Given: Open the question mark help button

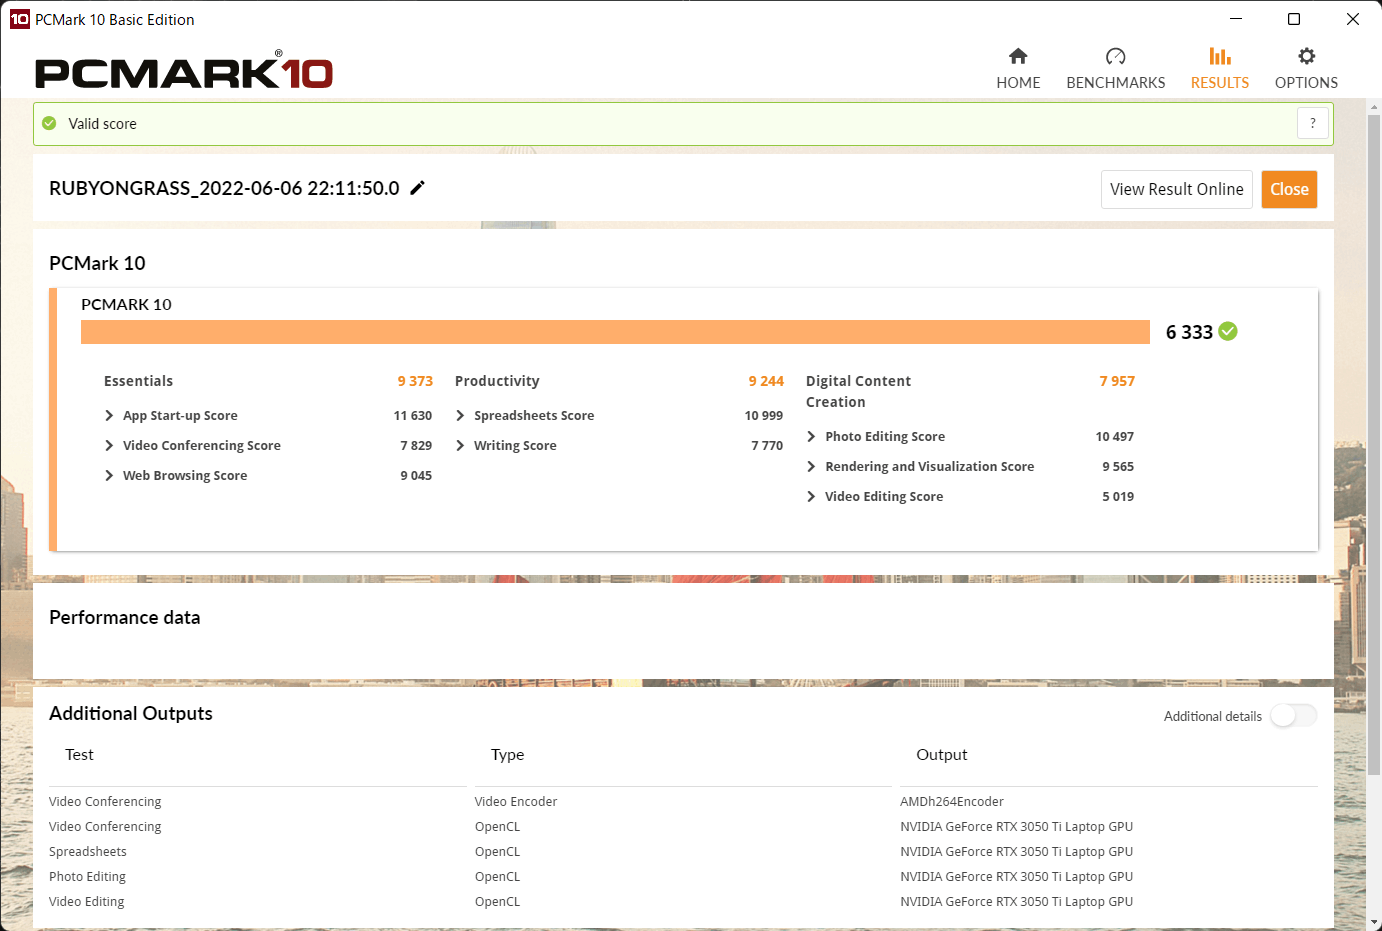Looking at the screenshot, I should click(x=1313, y=123).
